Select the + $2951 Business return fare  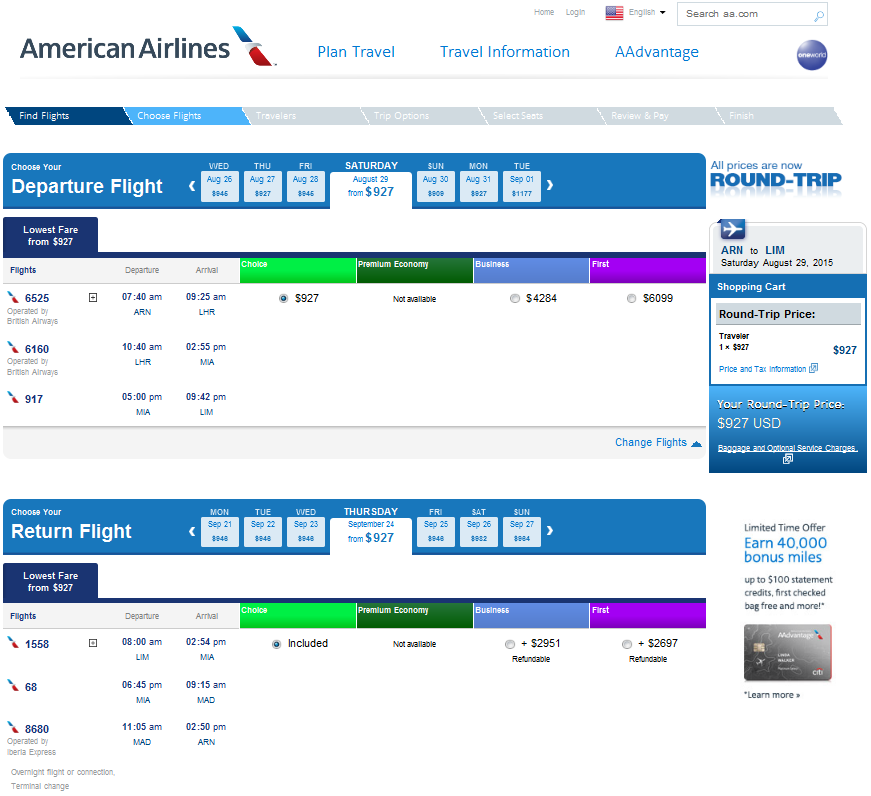click(x=510, y=644)
